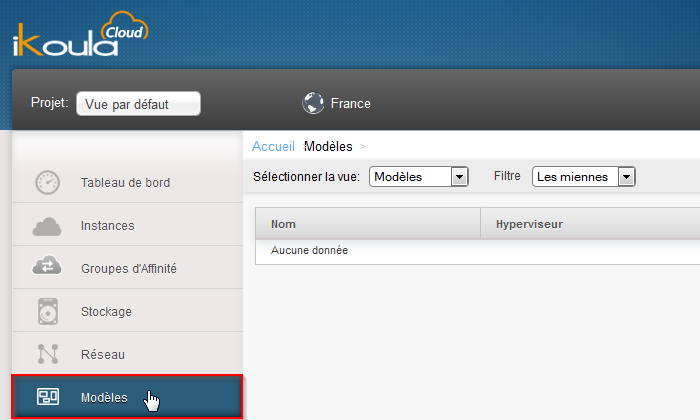The width and height of the screenshot is (700, 420).
Task: Click the Modèles template icon
Action: pyautogui.click(x=47, y=397)
